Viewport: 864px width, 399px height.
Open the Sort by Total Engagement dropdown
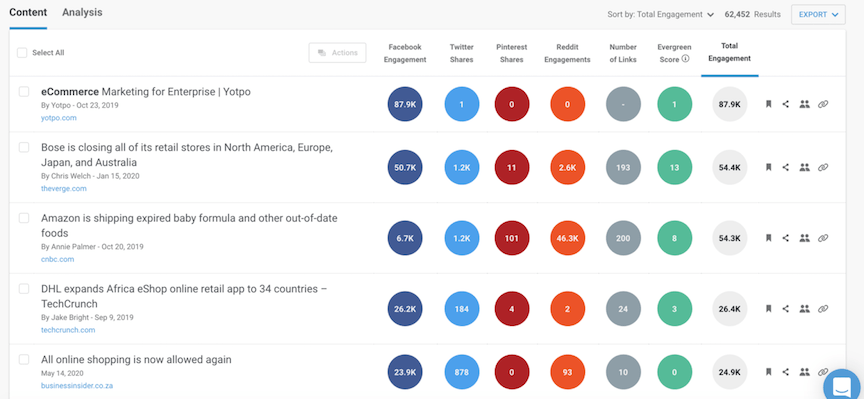[x=661, y=15]
